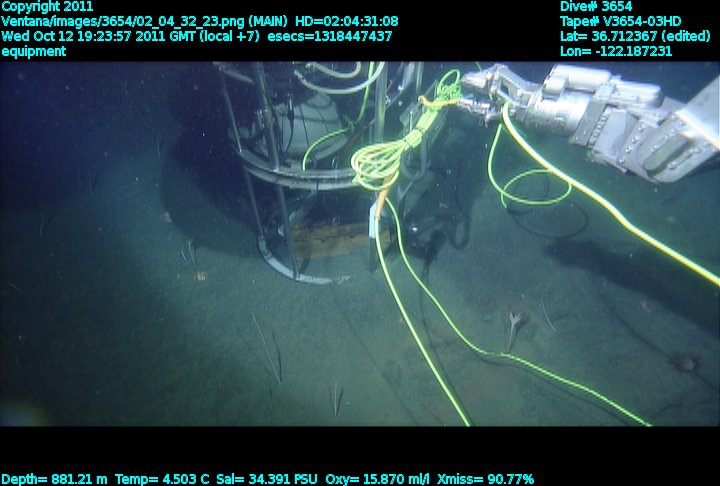Select the "Lat= 36.712367 (edited)" value
Viewport: 720px width, 486px height.
tap(635, 36)
